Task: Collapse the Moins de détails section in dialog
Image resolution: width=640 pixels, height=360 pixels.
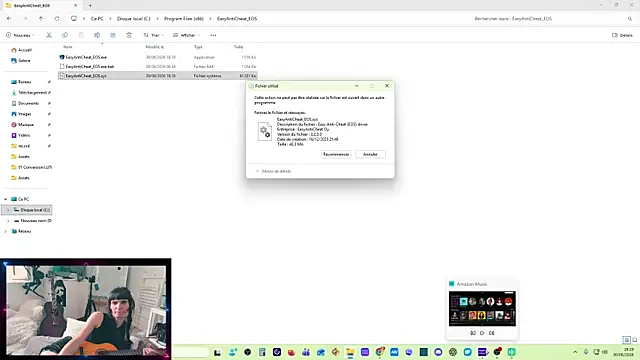Action: pyautogui.click(x=273, y=171)
